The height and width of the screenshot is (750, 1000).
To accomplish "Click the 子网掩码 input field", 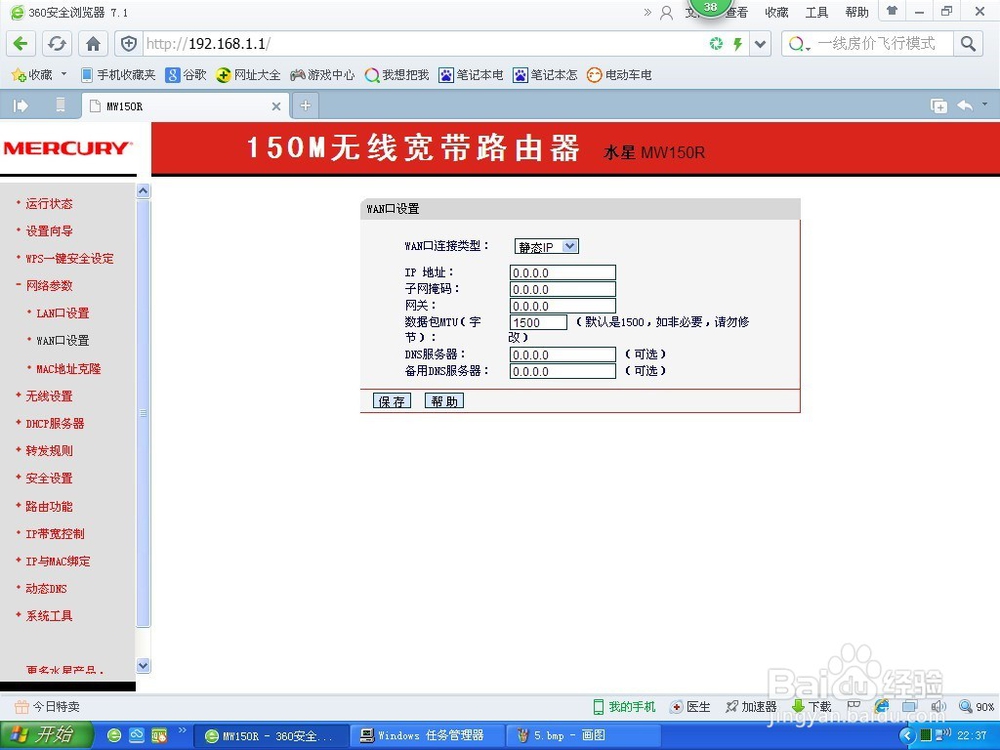I will [x=562, y=290].
